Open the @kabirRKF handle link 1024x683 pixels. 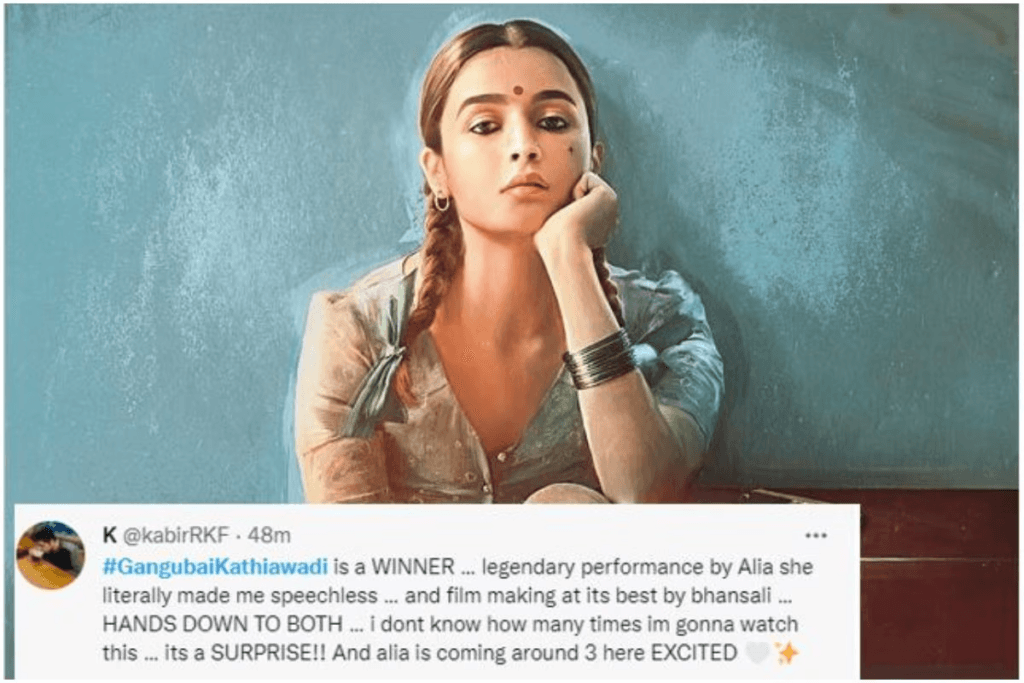point(176,535)
